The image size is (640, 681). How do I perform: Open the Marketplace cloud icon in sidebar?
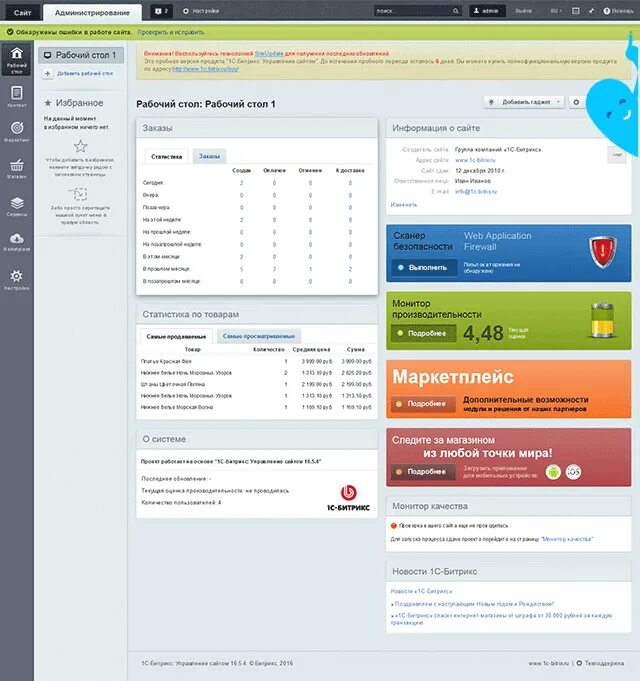point(16,241)
